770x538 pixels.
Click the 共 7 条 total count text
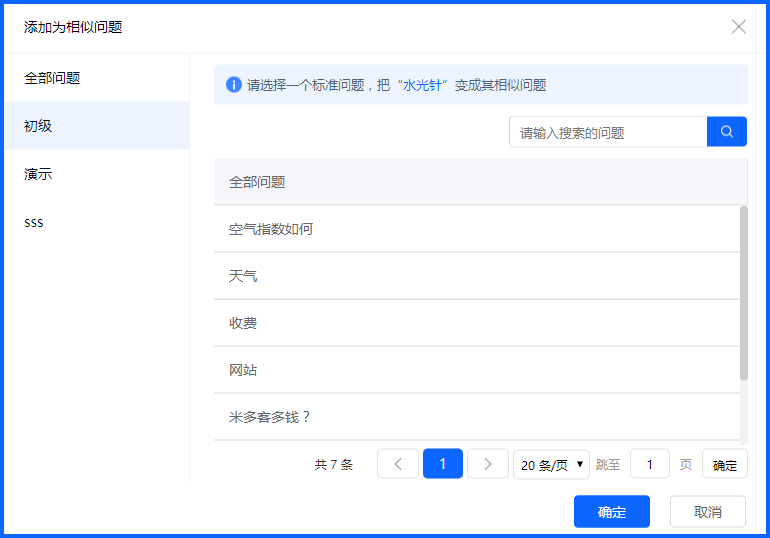333,464
